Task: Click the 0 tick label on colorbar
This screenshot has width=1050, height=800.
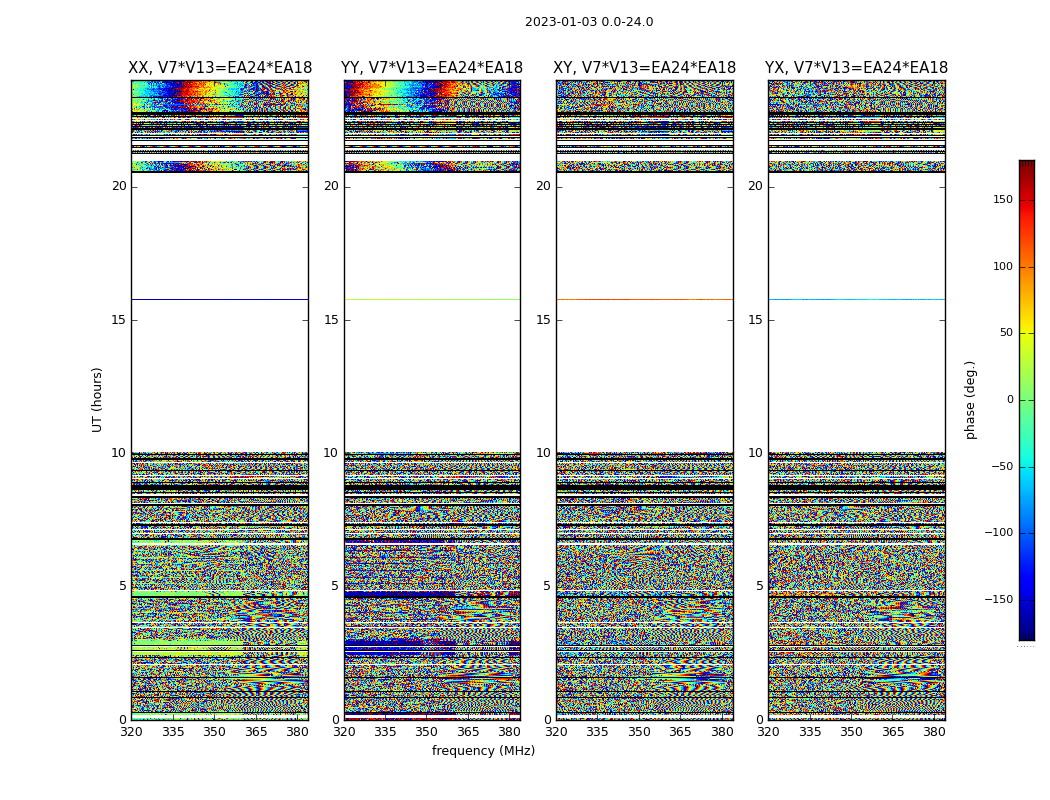Action: 1010,400
